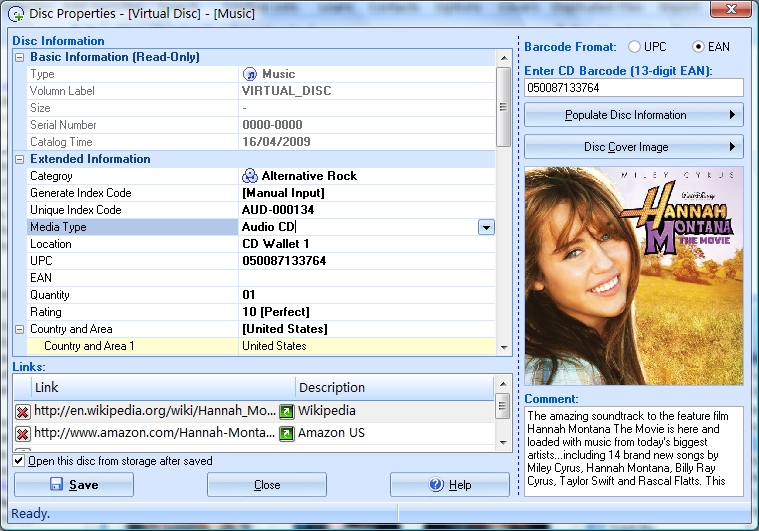The image size is (759, 531).
Task: Click the Ready status bar text
Action: (30, 514)
